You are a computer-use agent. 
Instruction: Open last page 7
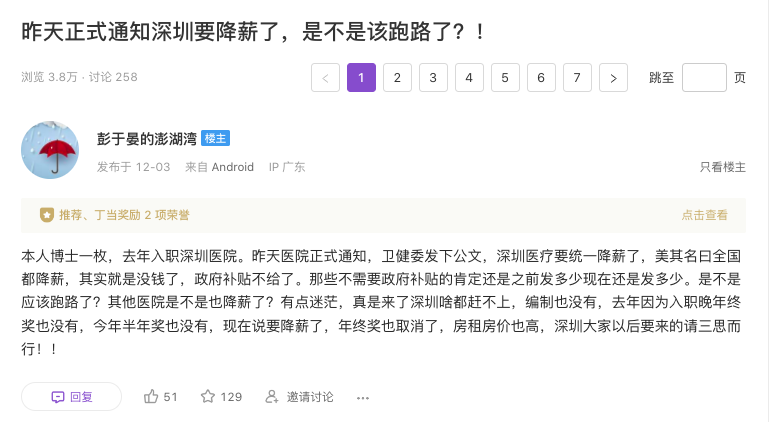tap(577, 77)
